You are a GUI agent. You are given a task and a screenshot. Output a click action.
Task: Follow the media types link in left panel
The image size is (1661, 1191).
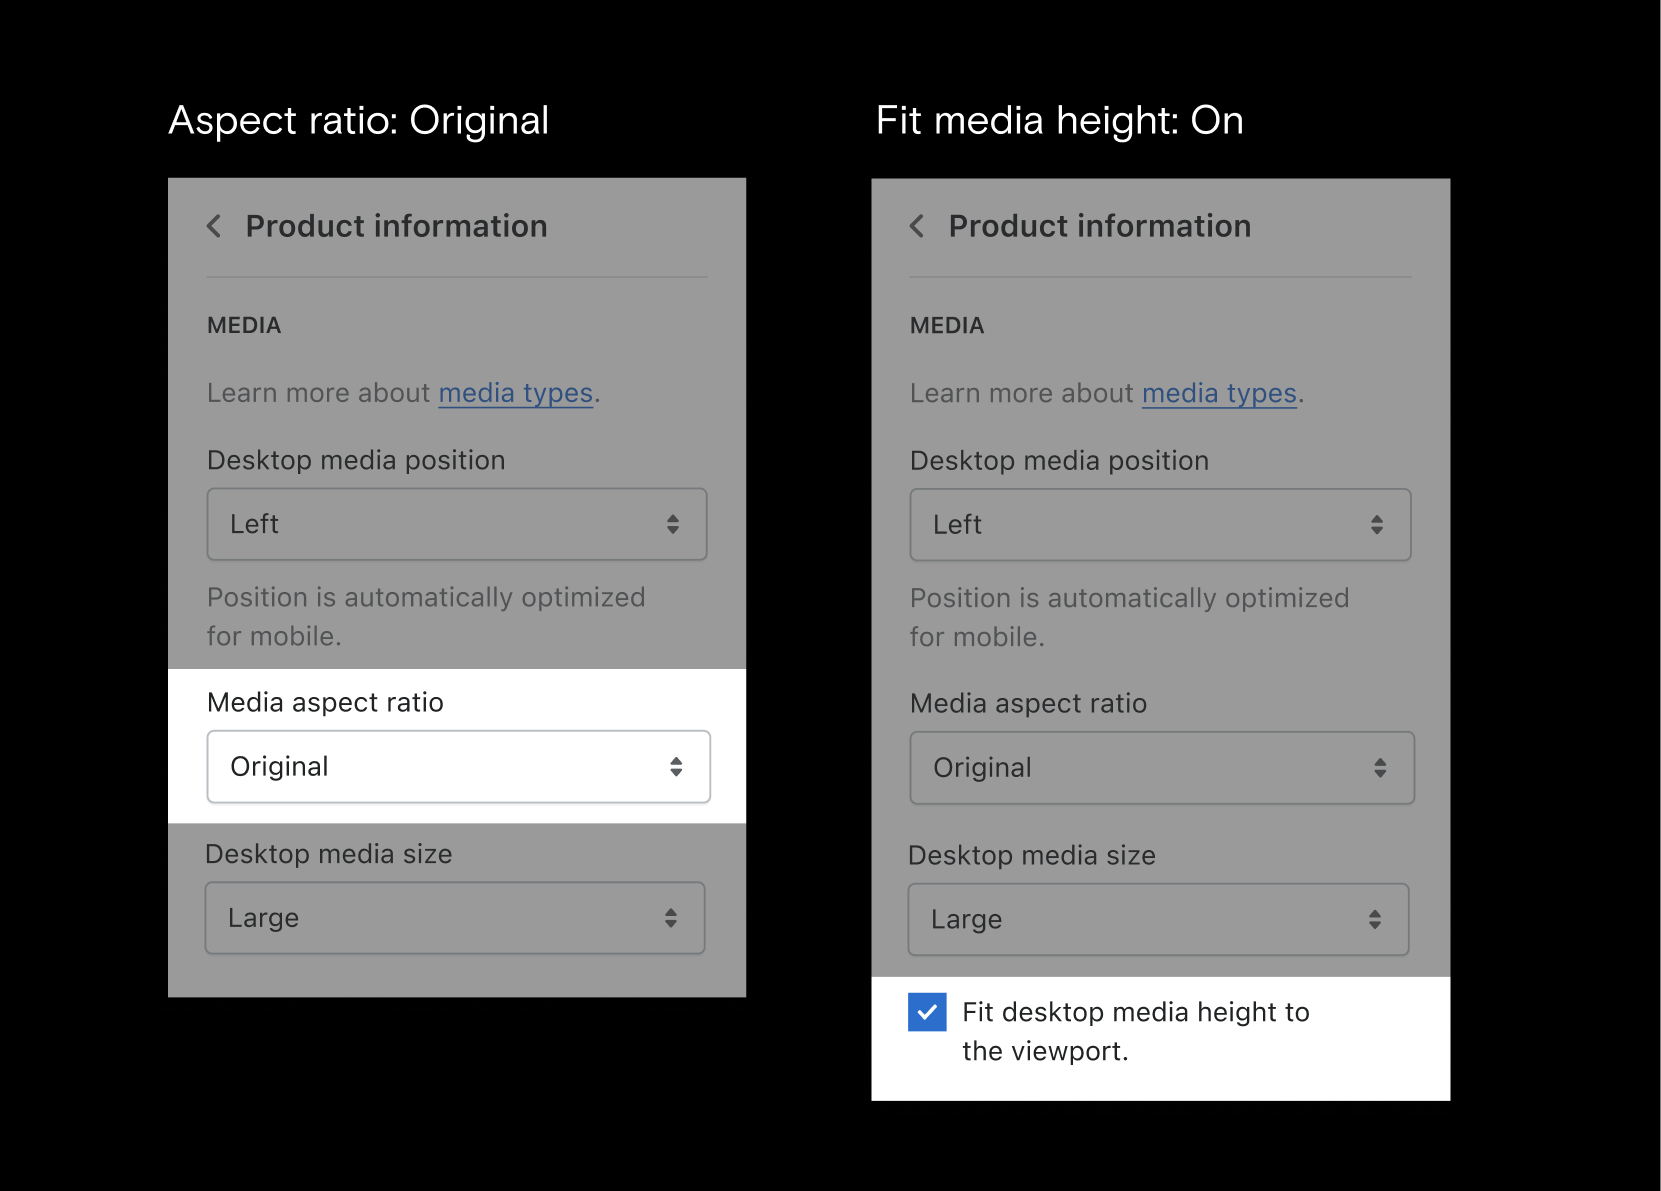[516, 393]
